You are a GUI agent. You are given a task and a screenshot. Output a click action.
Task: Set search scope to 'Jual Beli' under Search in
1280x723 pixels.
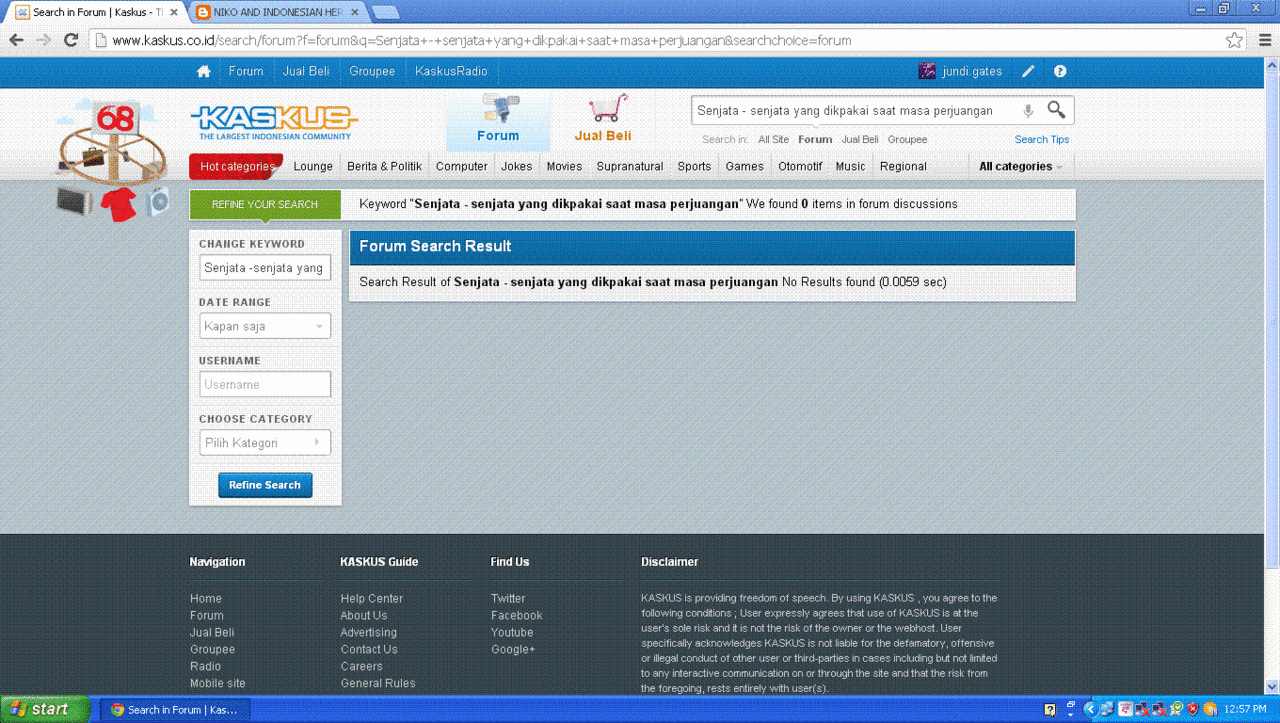point(860,140)
